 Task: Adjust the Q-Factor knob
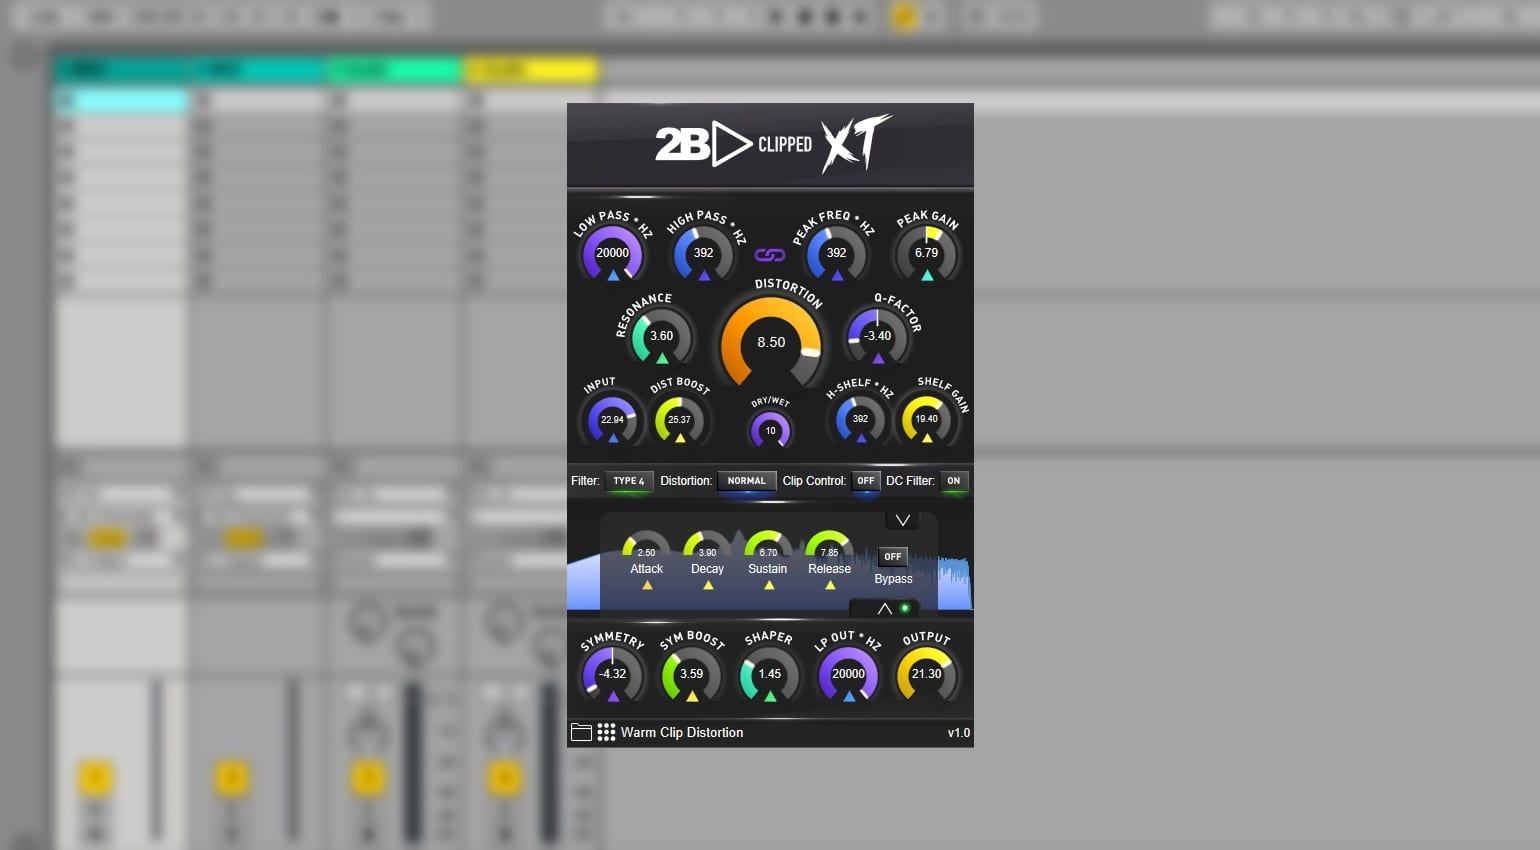point(877,336)
